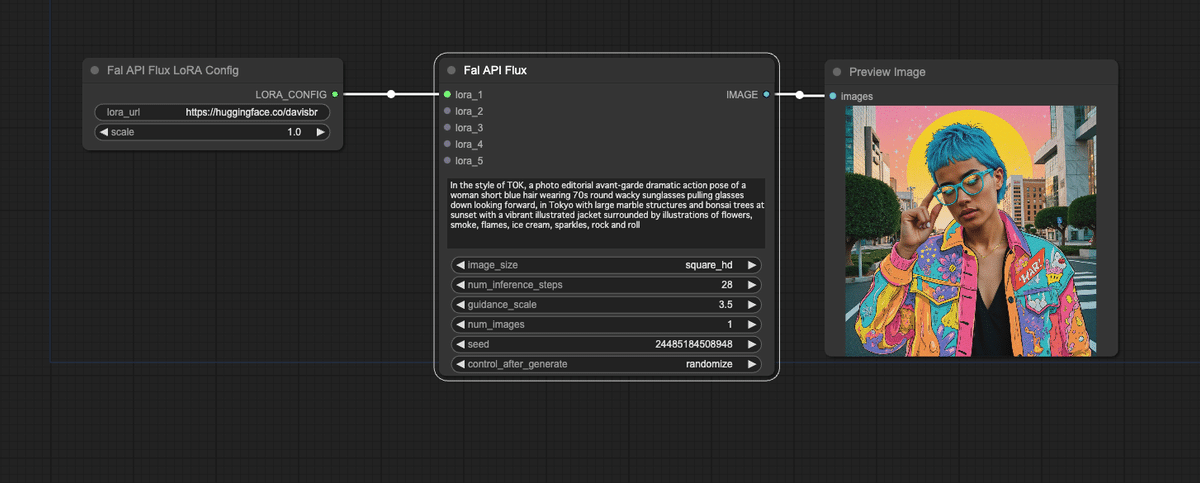Collapse the Fal API Flux LoRA Config node dot
This screenshot has width=1200, height=483.
click(x=95, y=71)
